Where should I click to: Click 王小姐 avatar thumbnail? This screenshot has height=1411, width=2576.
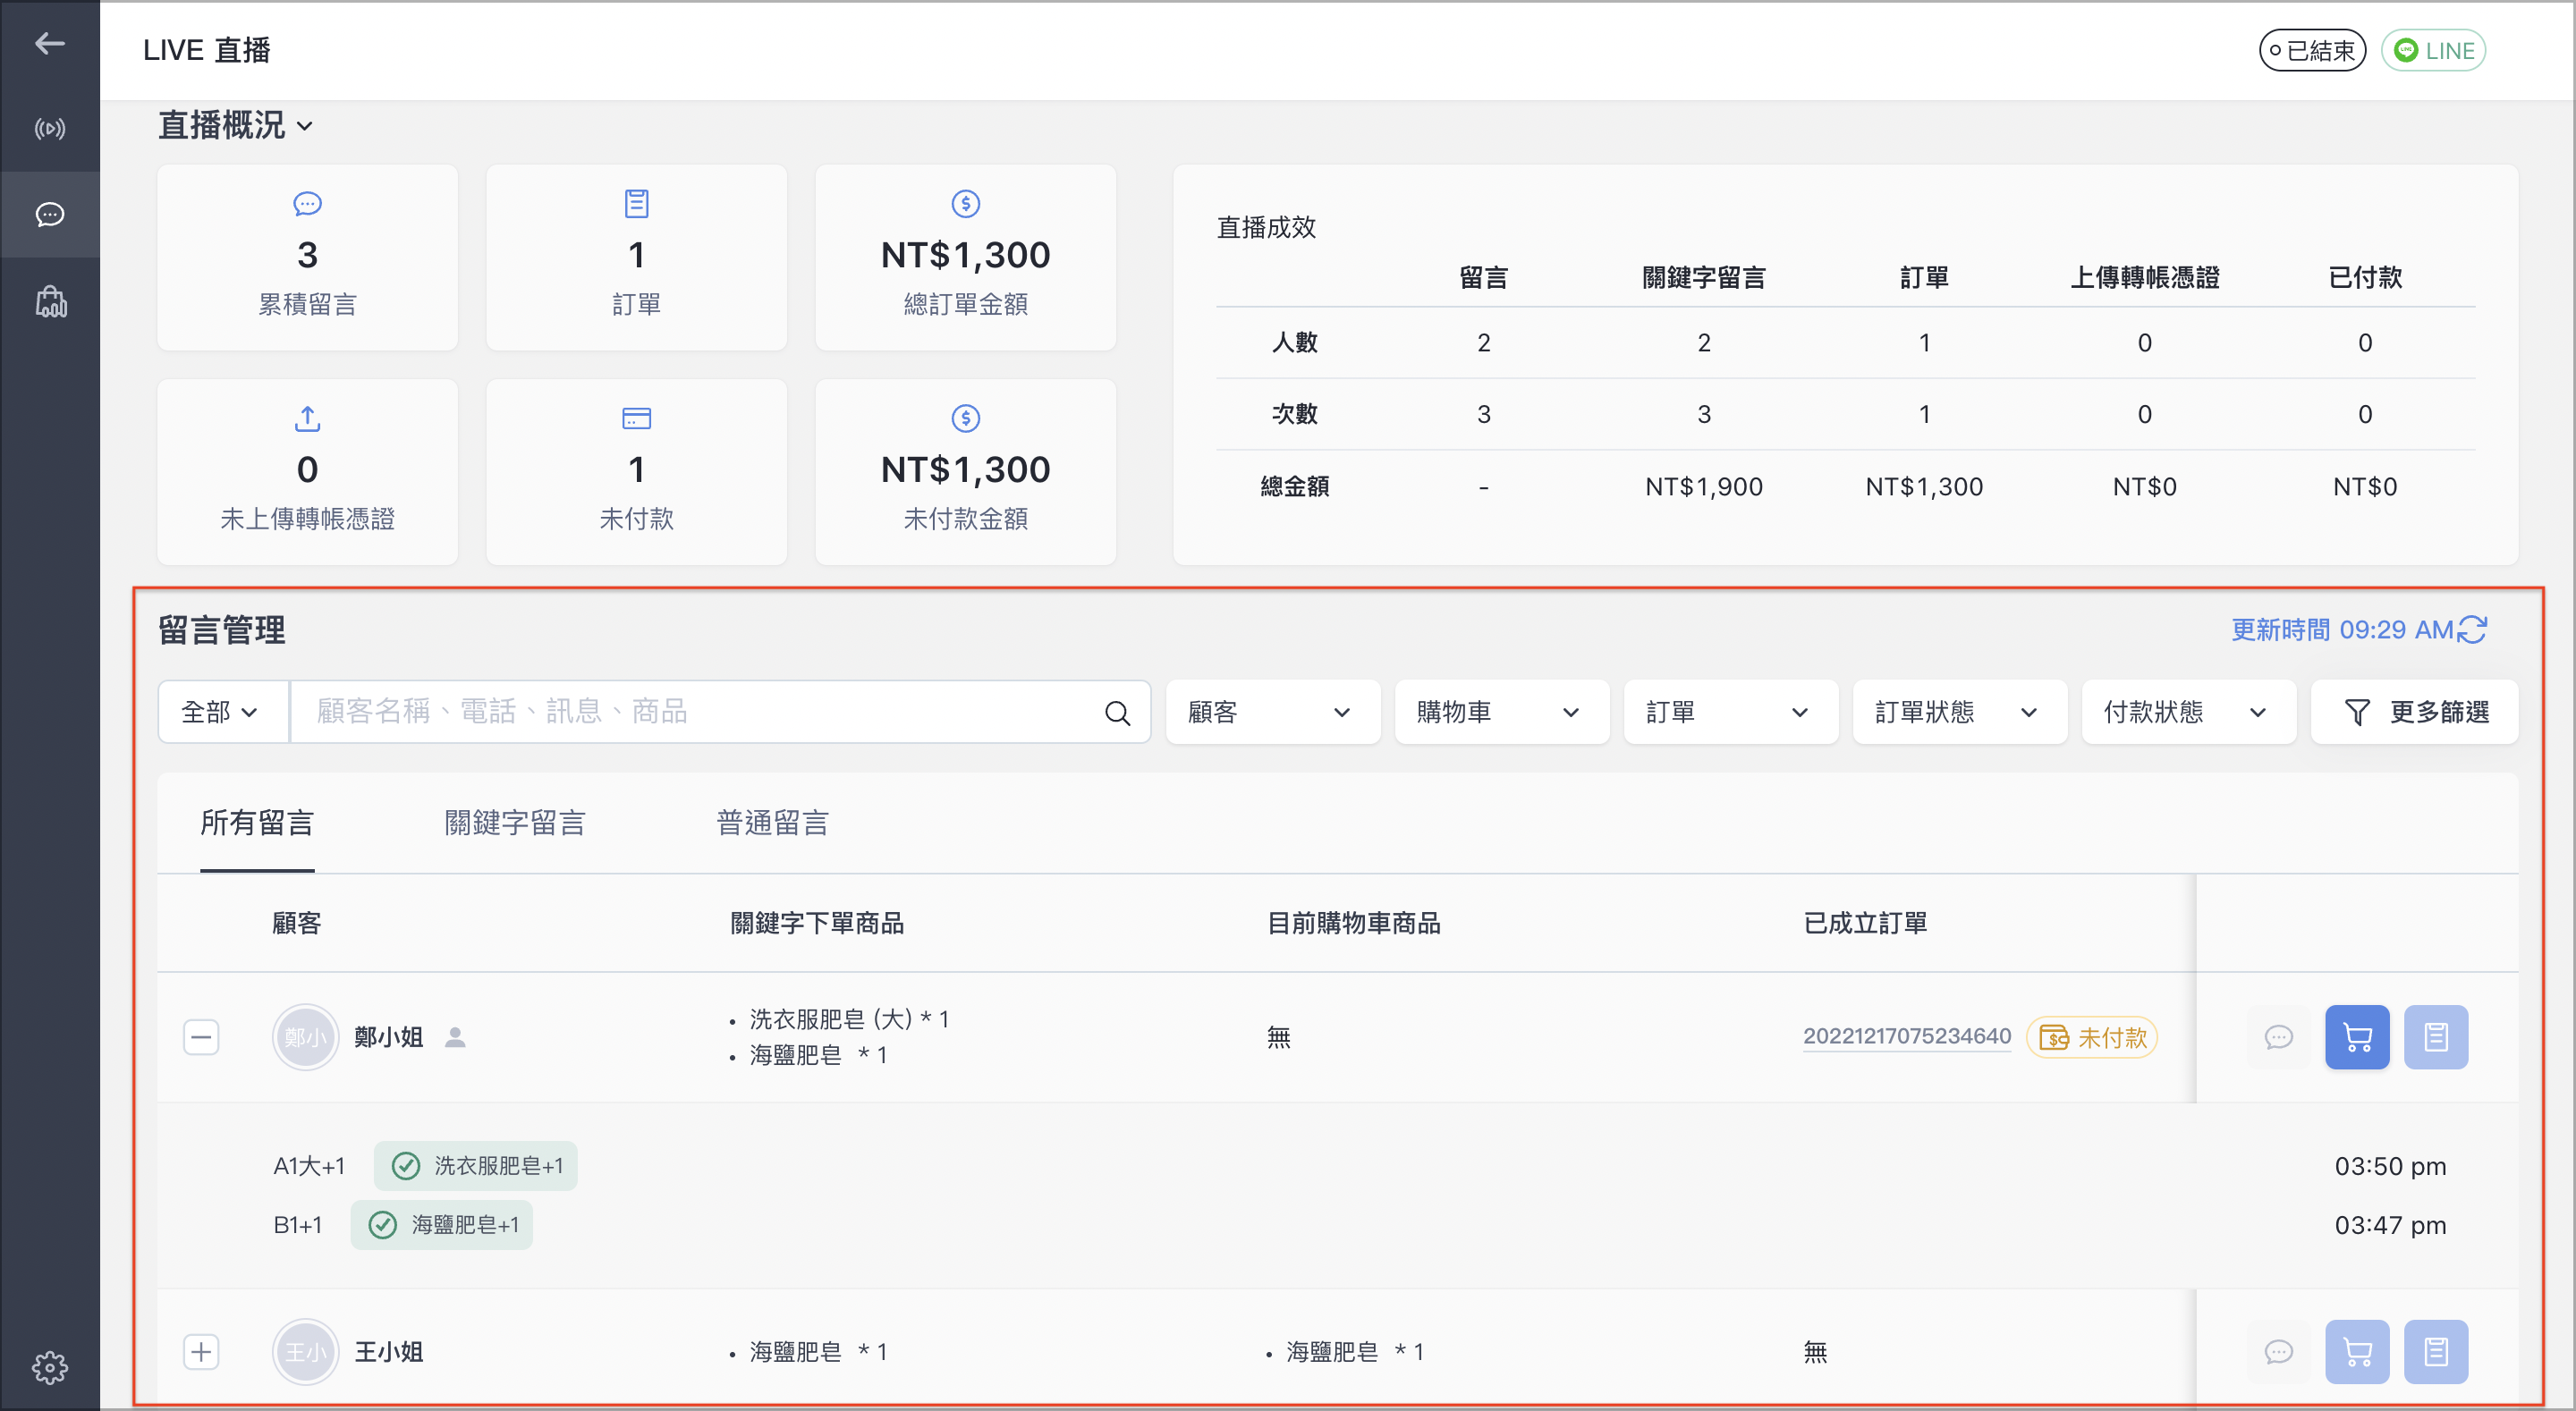[x=305, y=1352]
